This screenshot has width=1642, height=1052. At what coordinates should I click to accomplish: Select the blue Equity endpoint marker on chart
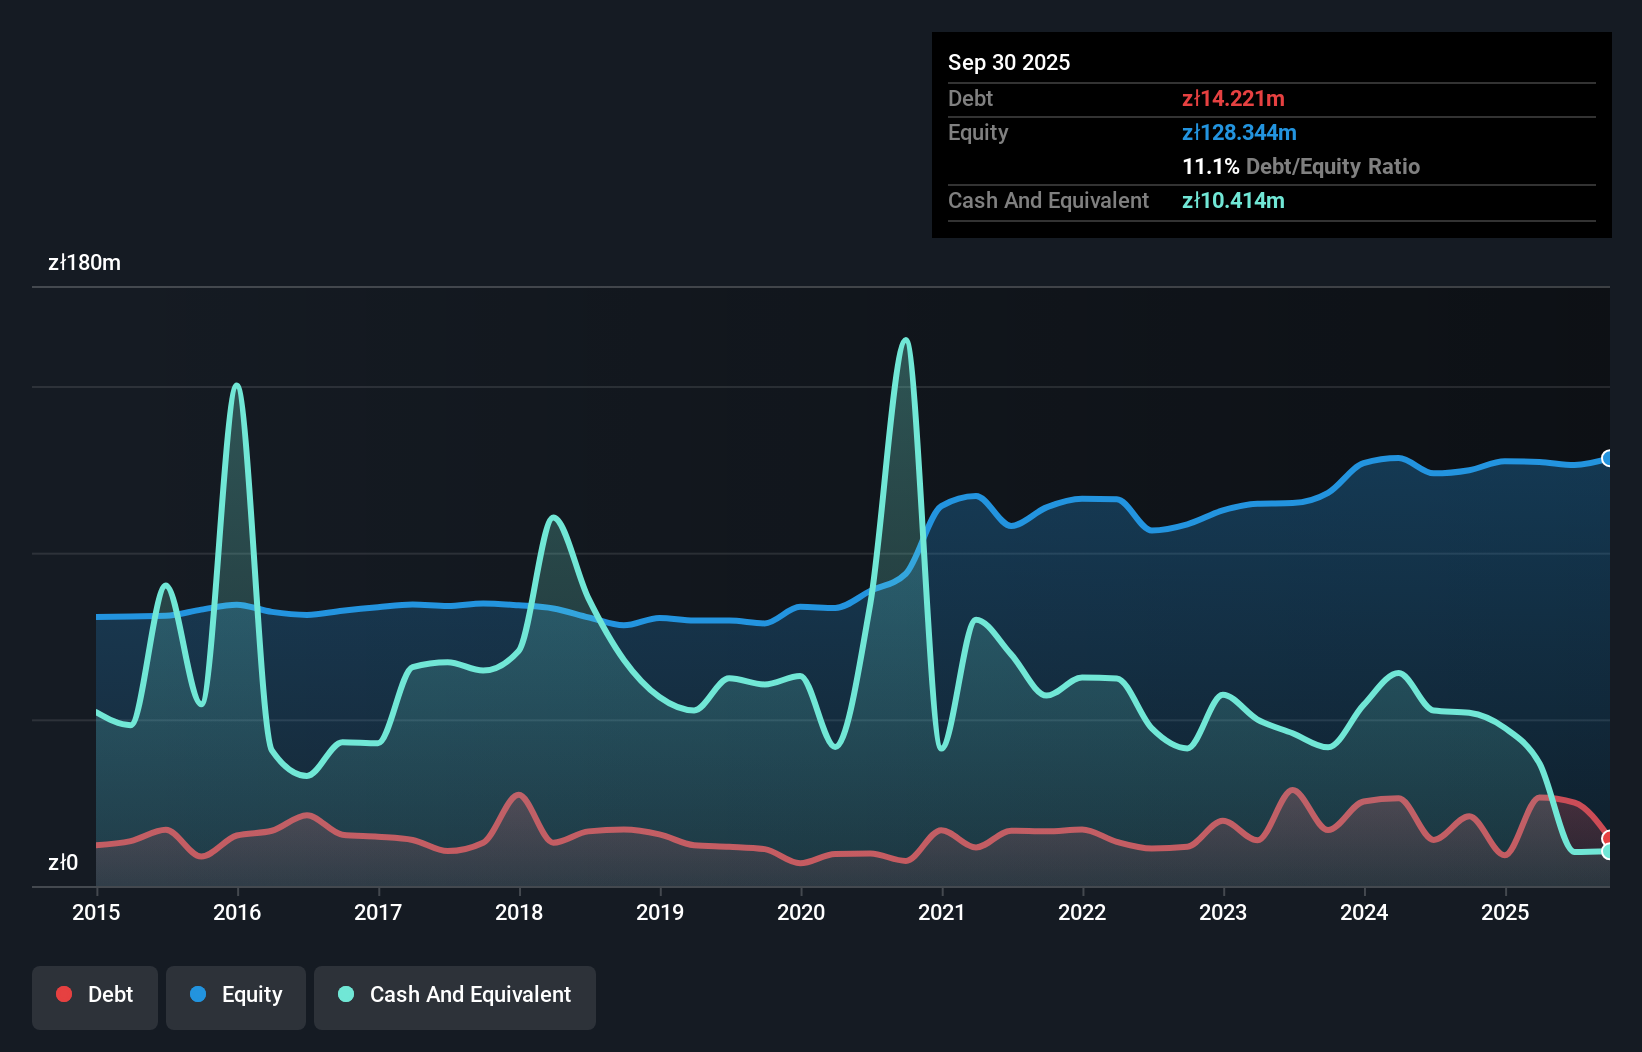(x=1607, y=458)
